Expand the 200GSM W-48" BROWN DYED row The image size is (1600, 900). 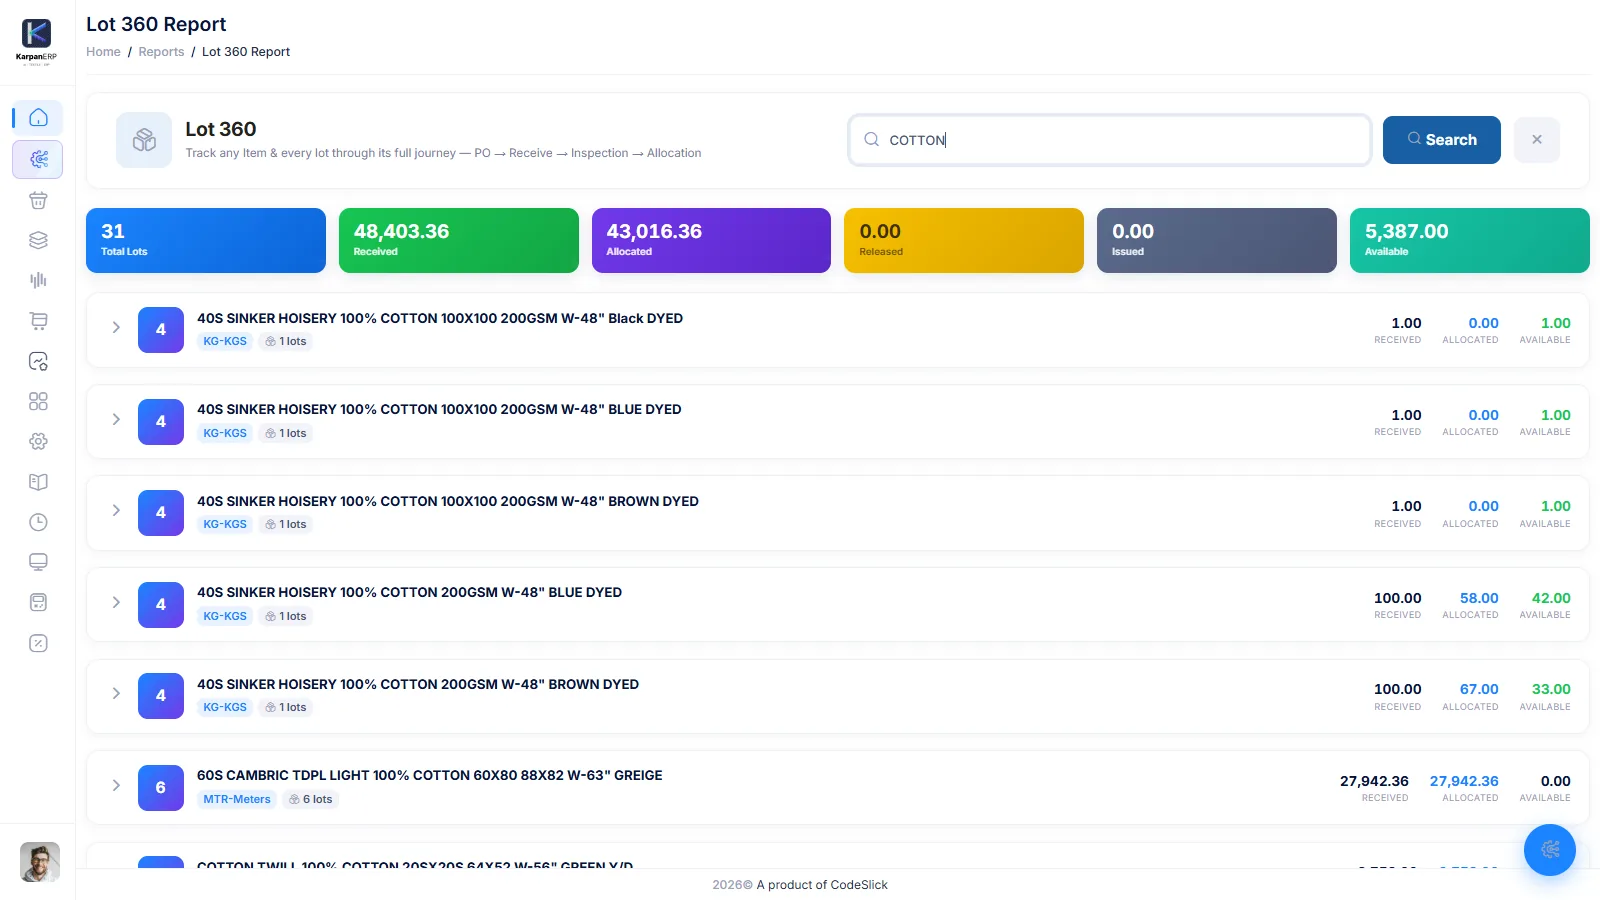(x=116, y=694)
